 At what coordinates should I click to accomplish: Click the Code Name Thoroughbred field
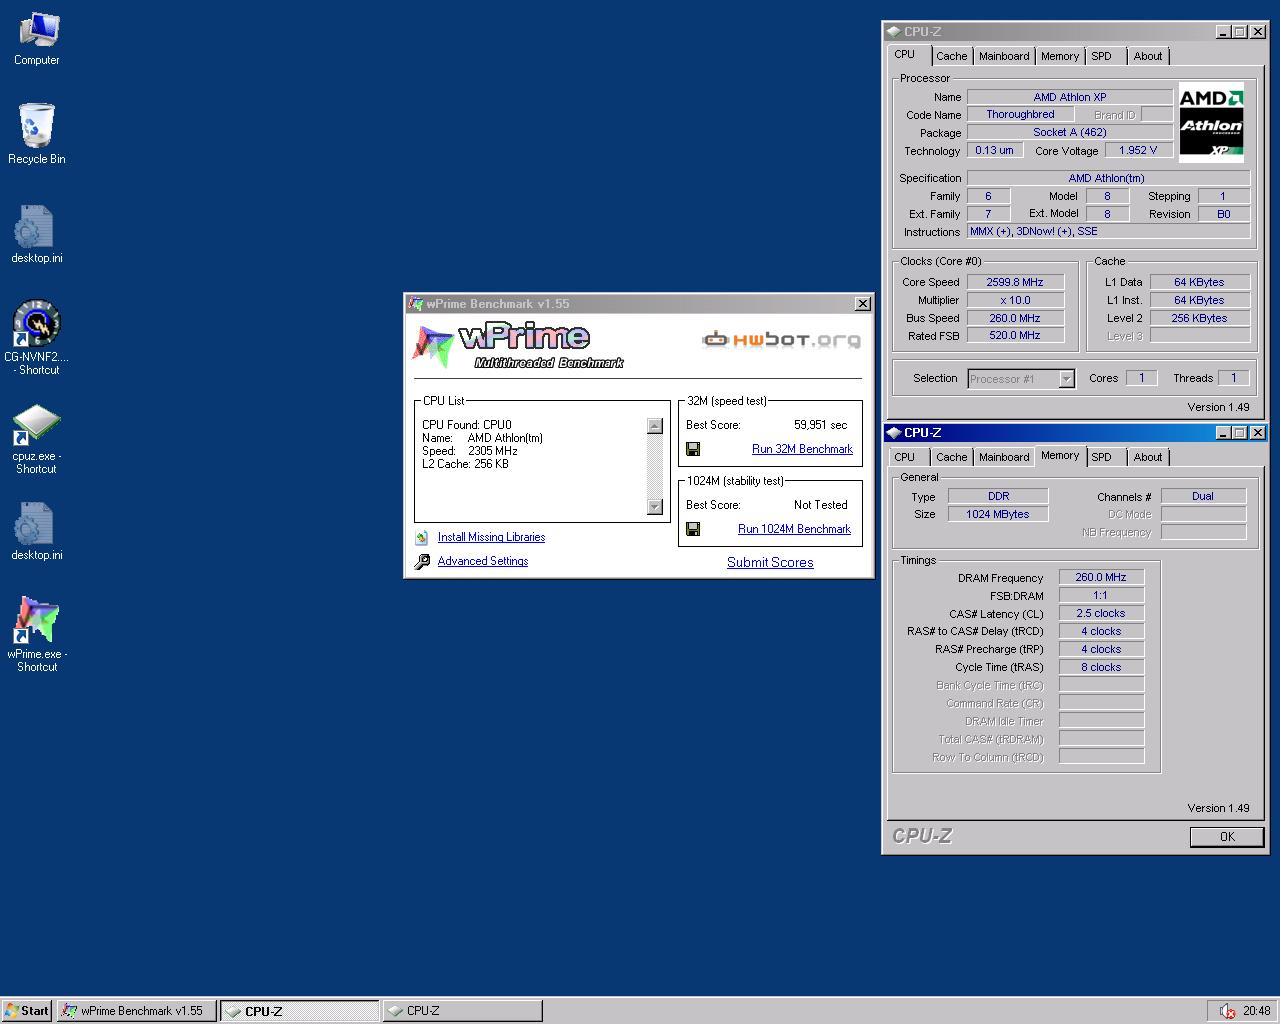pyautogui.click(x=1020, y=115)
